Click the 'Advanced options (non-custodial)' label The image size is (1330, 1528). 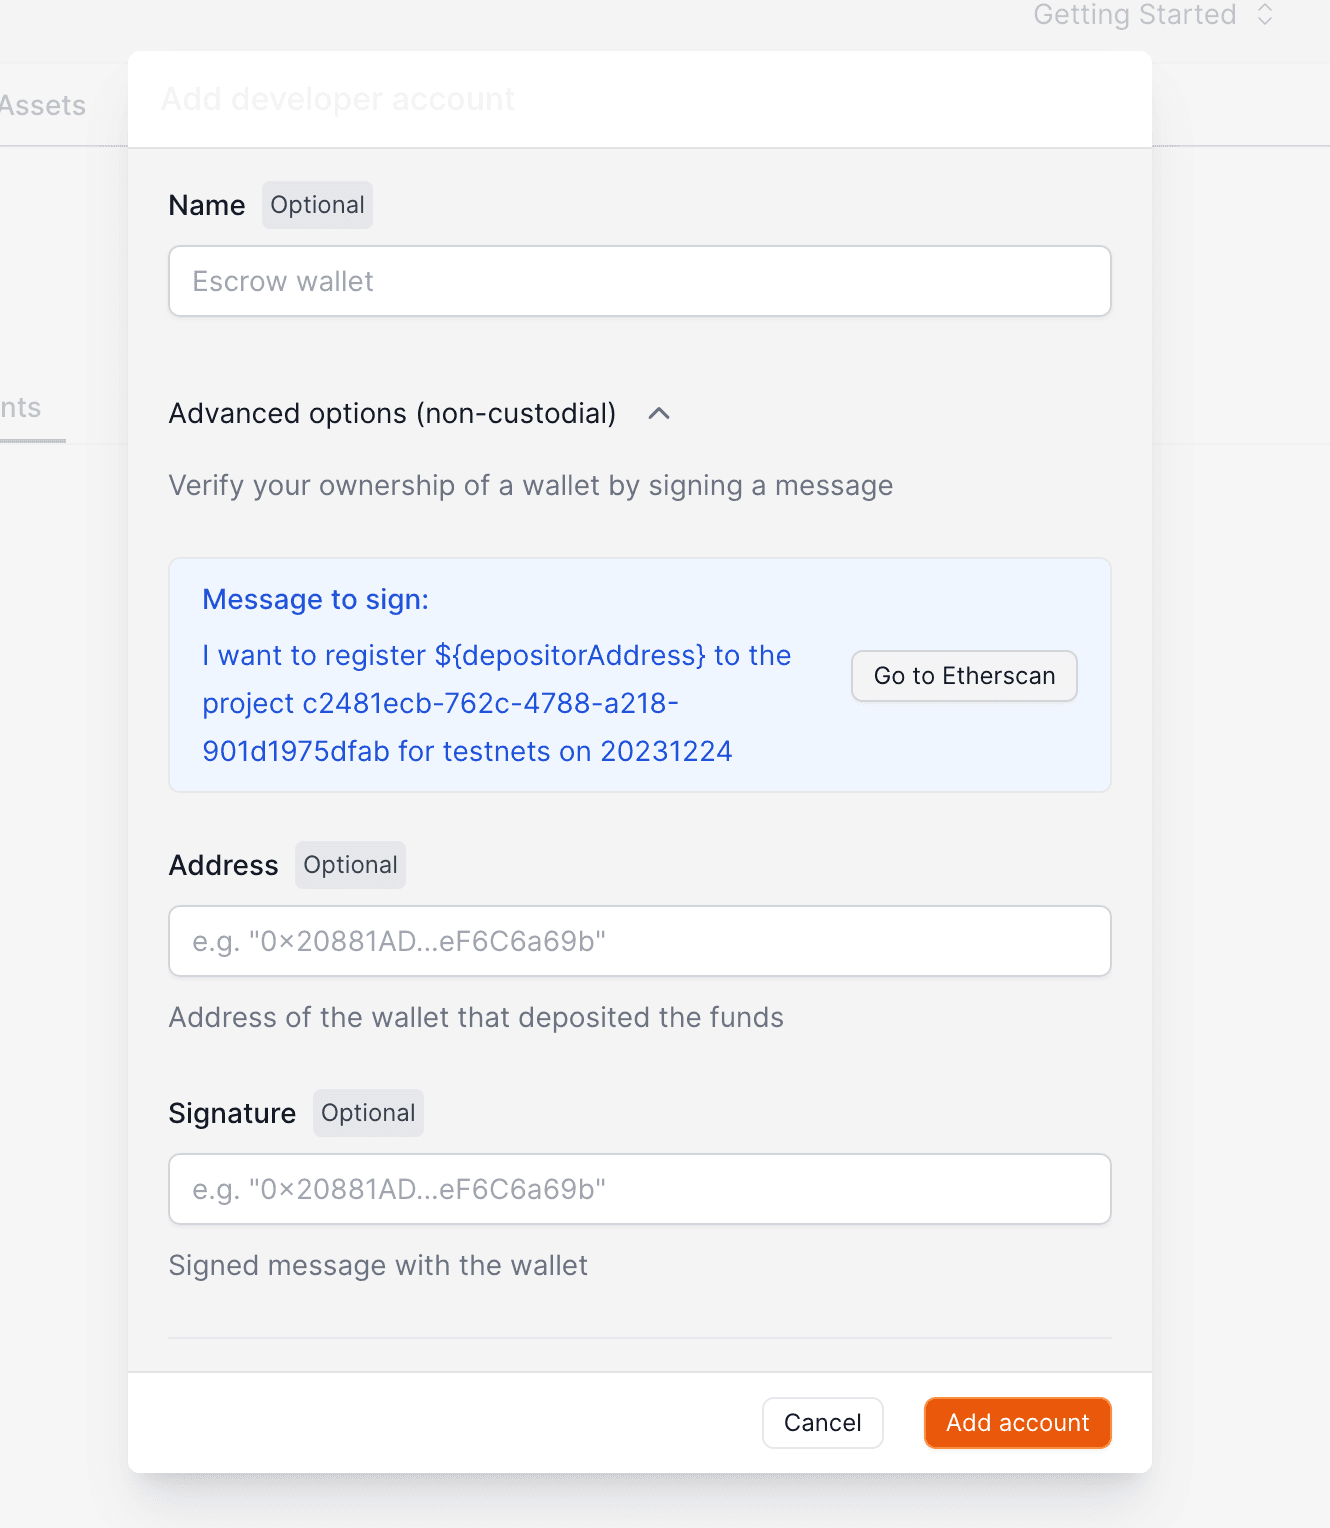coord(392,413)
